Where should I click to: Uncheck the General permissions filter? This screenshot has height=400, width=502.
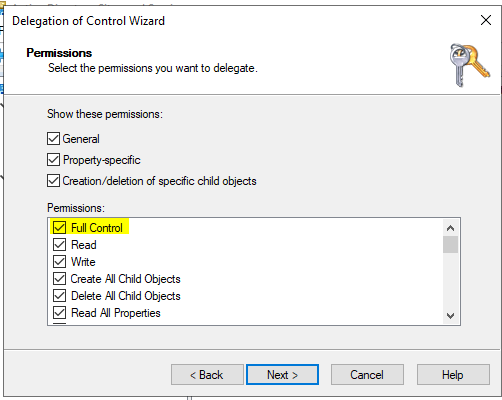pos(53,138)
